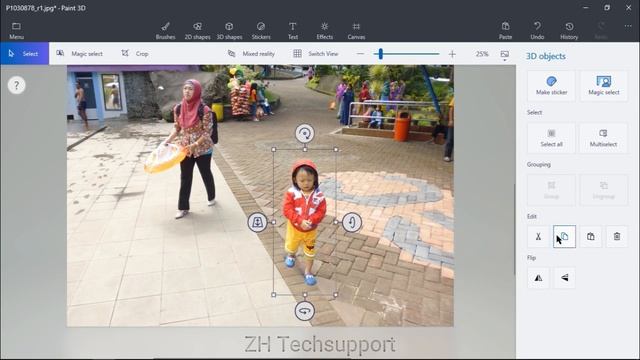Zoom out with minus button
Viewport: 640px width, 360px height.
click(x=360, y=54)
